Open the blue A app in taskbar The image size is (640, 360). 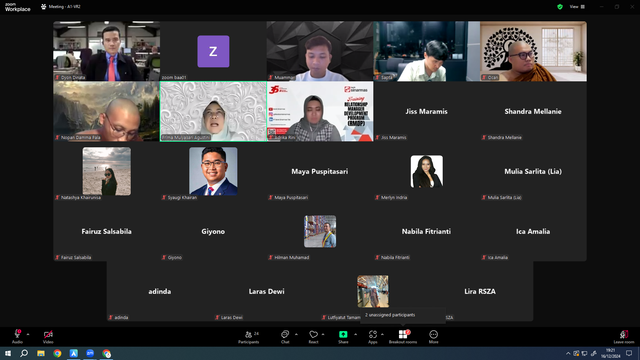click(73, 353)
